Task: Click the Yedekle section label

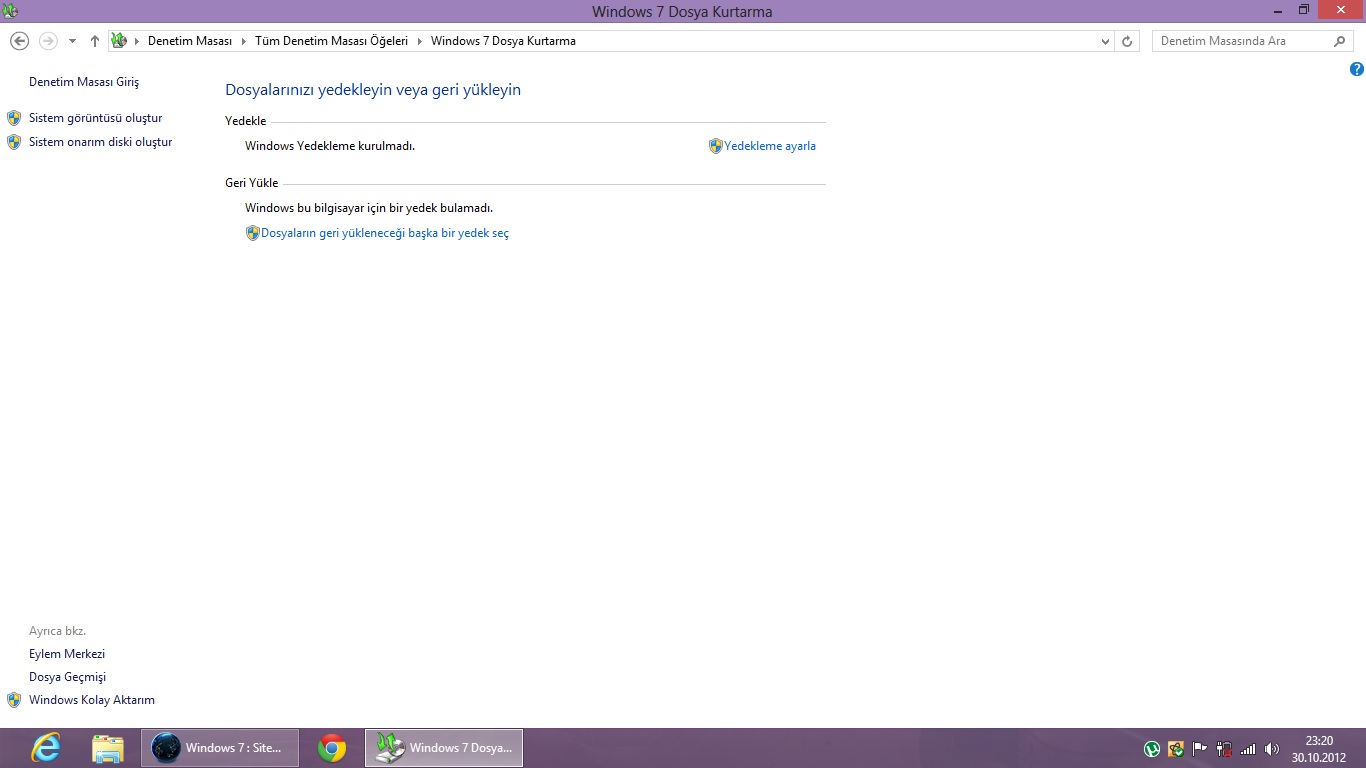Action: [x=246, y=121]
